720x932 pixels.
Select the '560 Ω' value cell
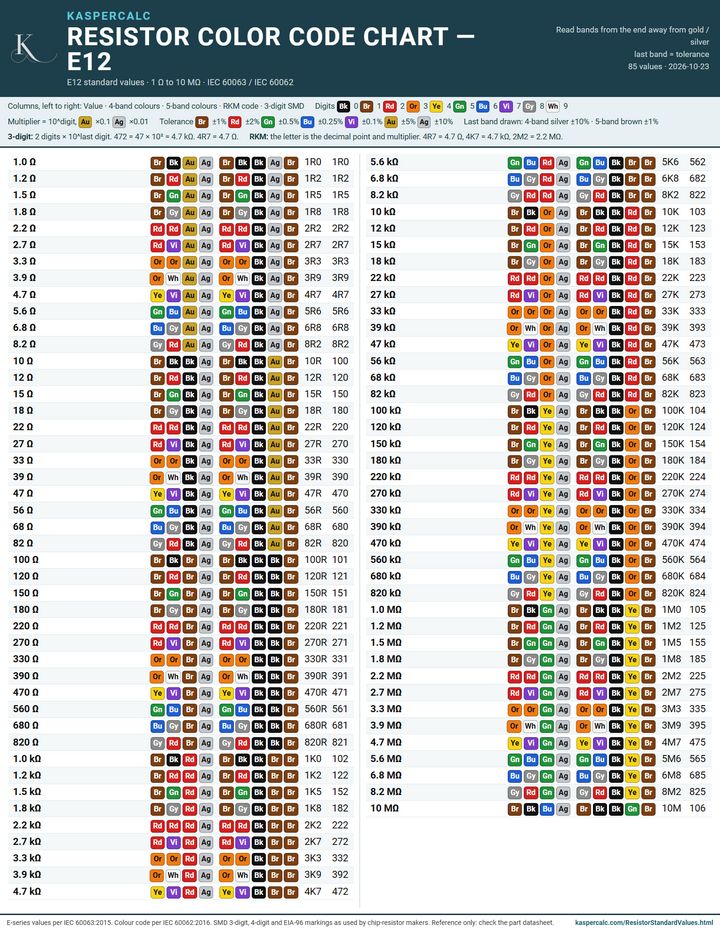tap(26, 709)
